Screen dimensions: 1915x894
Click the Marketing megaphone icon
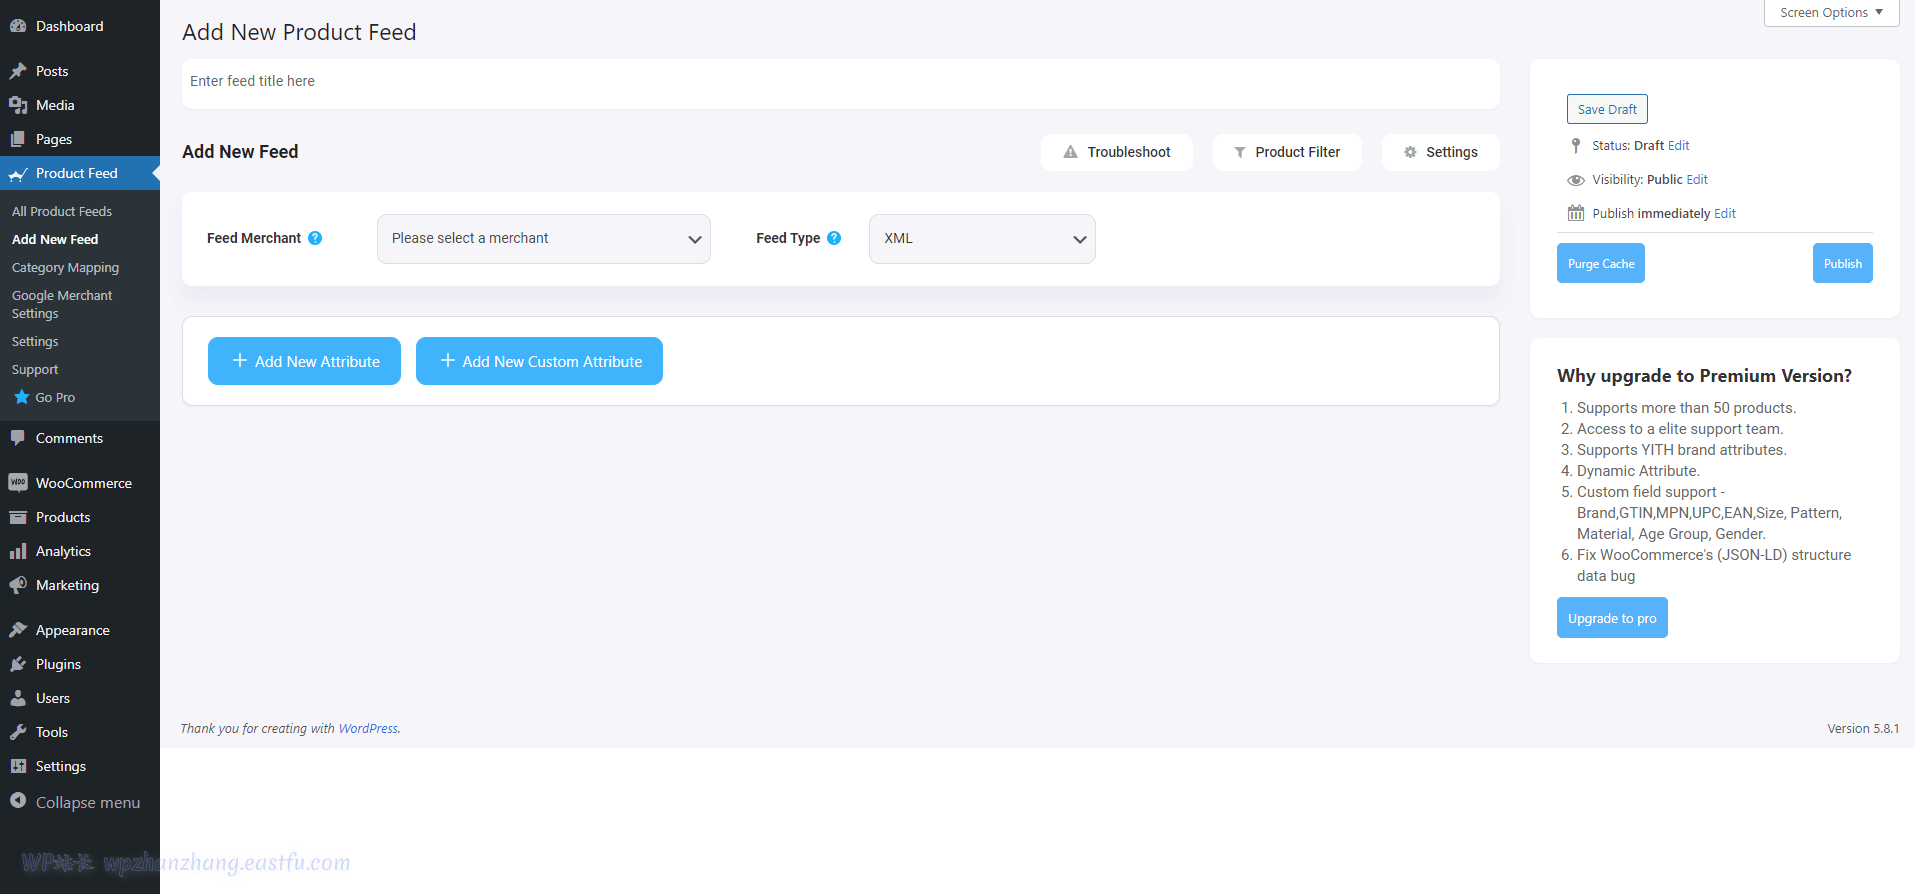[18, 585]
